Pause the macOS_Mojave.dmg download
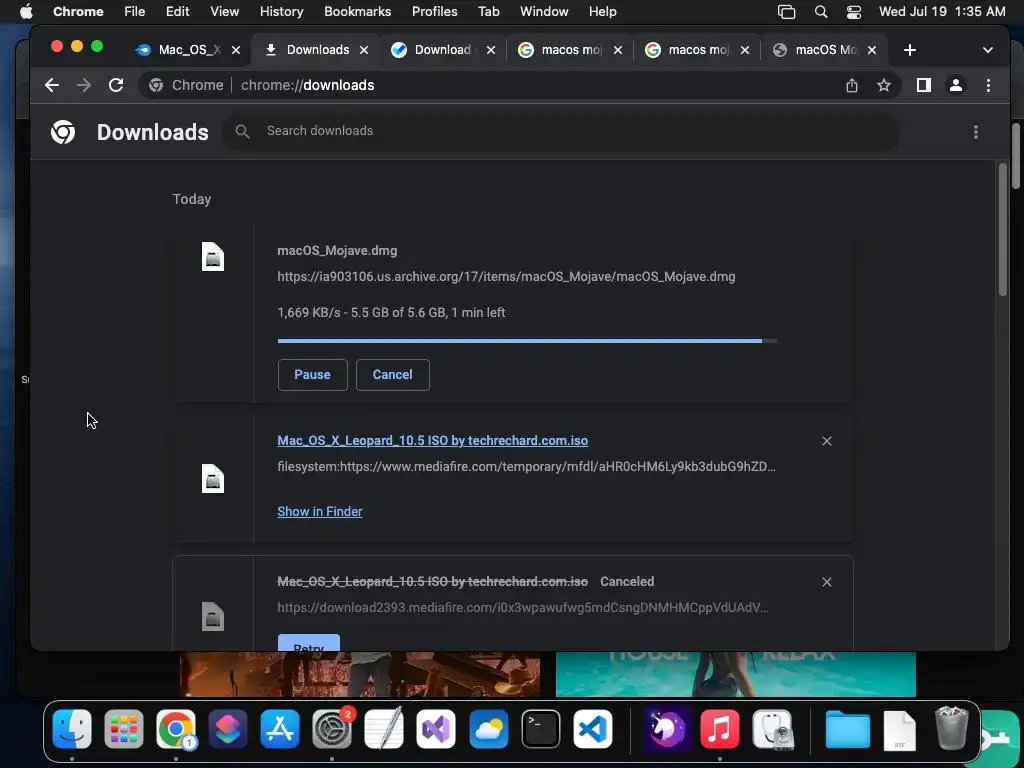The width and height of the screenshot is (1024, 768). [312, 375]
